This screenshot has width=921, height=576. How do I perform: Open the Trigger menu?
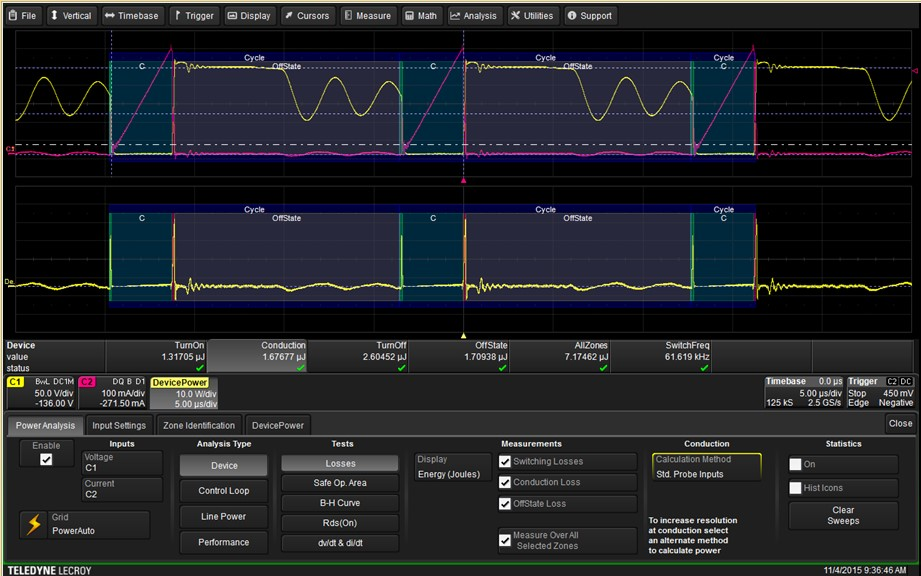pyautogui.click(x=193, y=16)
